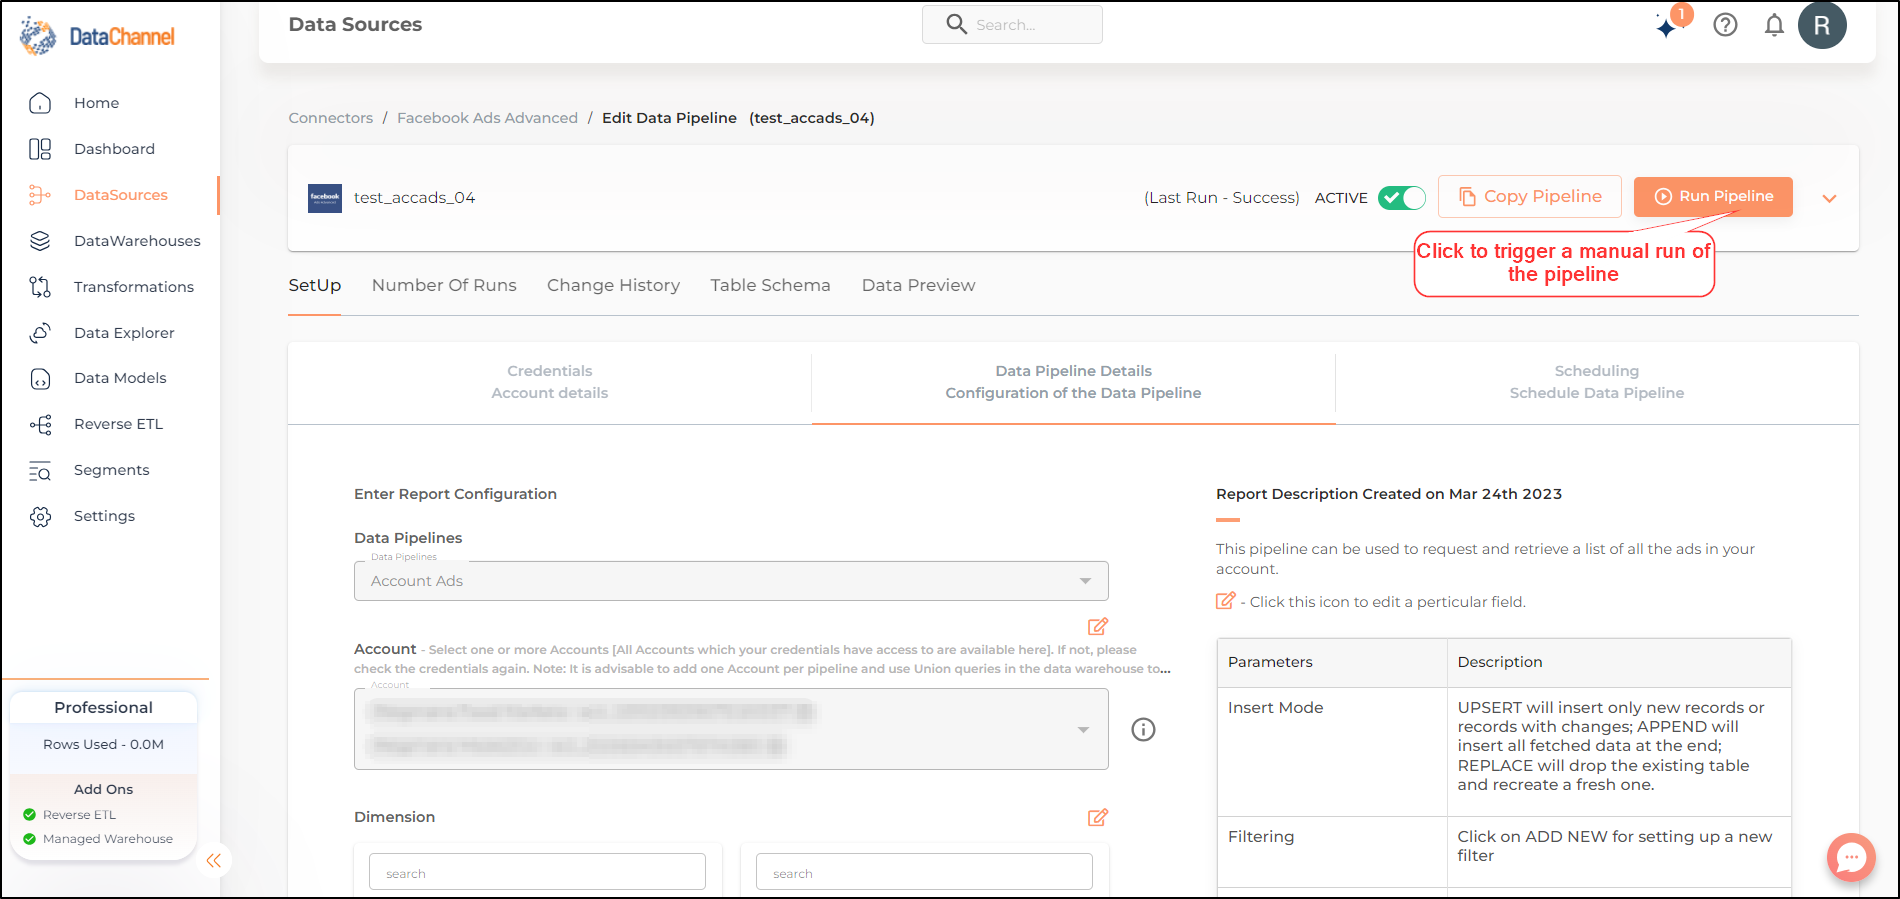The image size is (1900, 899).
Task: Open the Reverse ETL sidebar icon
Action: 40,425
